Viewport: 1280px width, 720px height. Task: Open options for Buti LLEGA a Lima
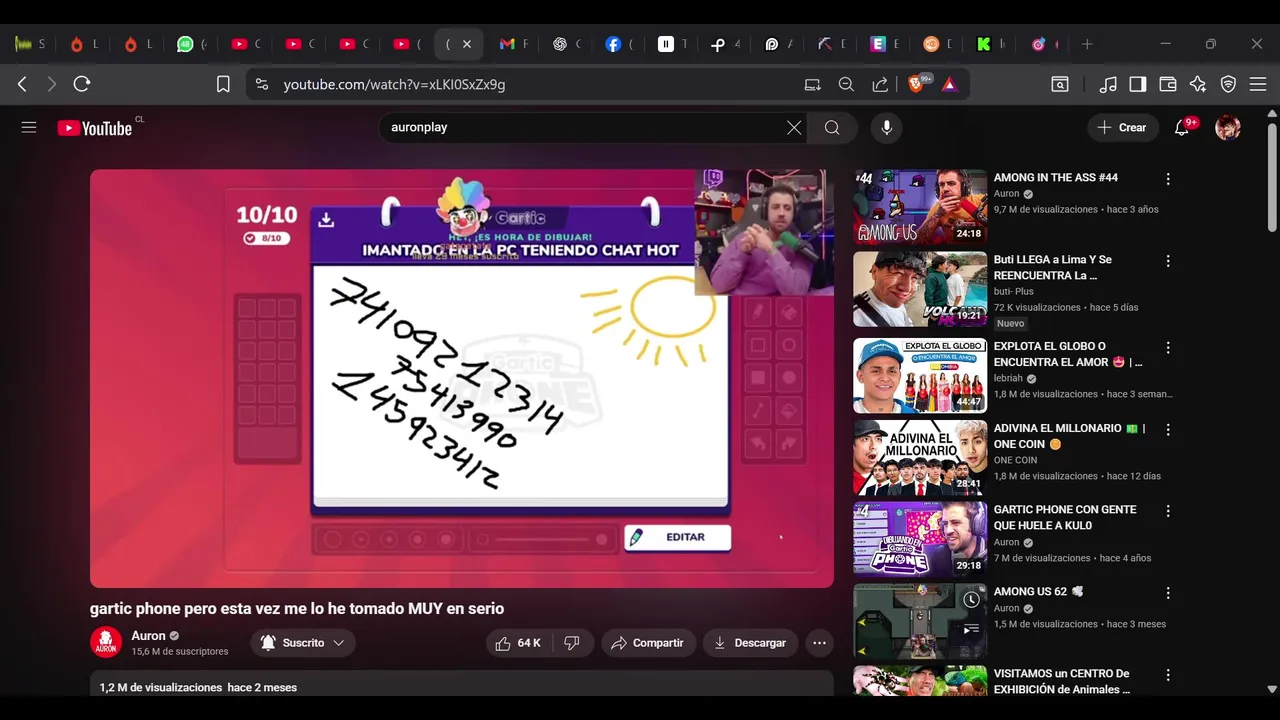coord(1168,261)
